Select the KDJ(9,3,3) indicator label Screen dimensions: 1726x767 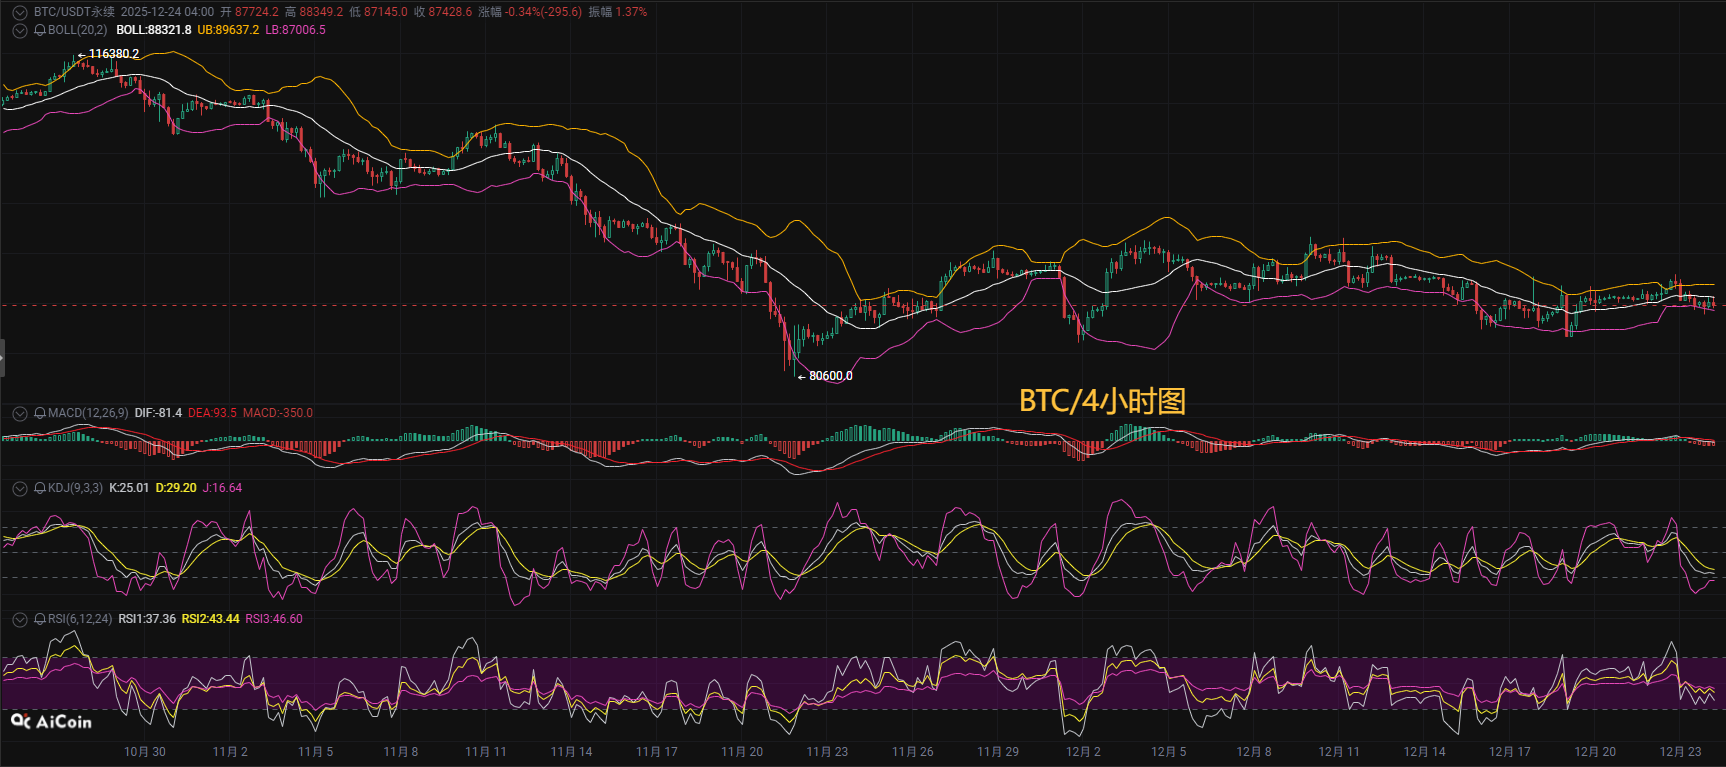[75, 488]
